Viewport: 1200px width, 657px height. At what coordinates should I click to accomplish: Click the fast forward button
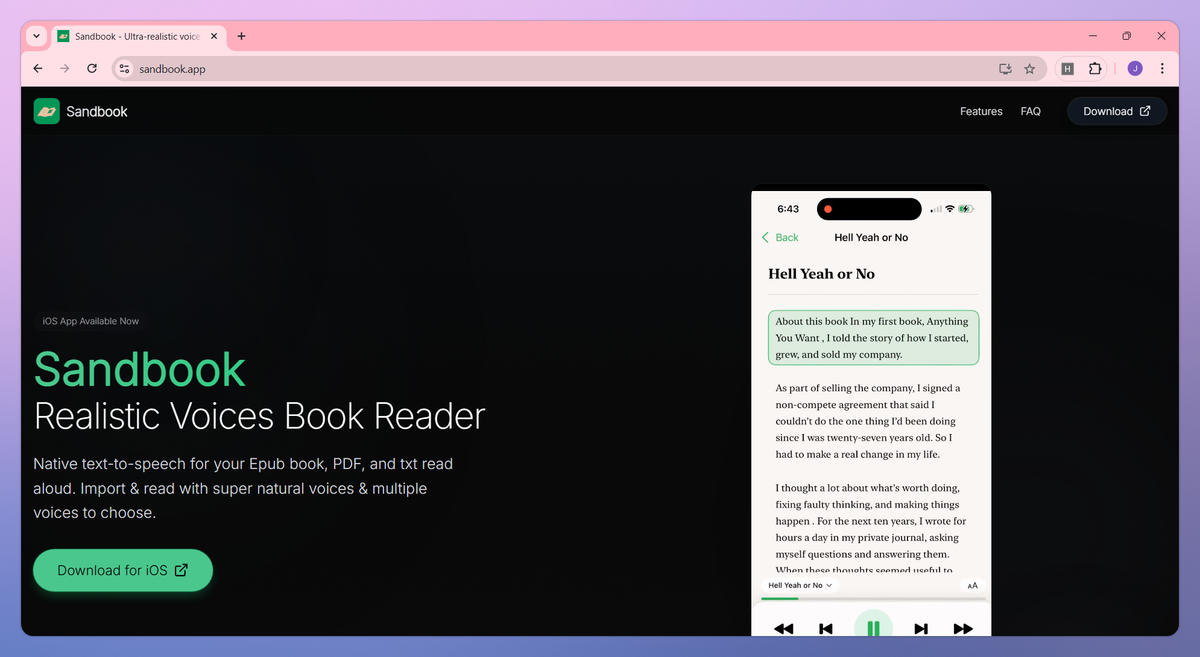[963, 628]
